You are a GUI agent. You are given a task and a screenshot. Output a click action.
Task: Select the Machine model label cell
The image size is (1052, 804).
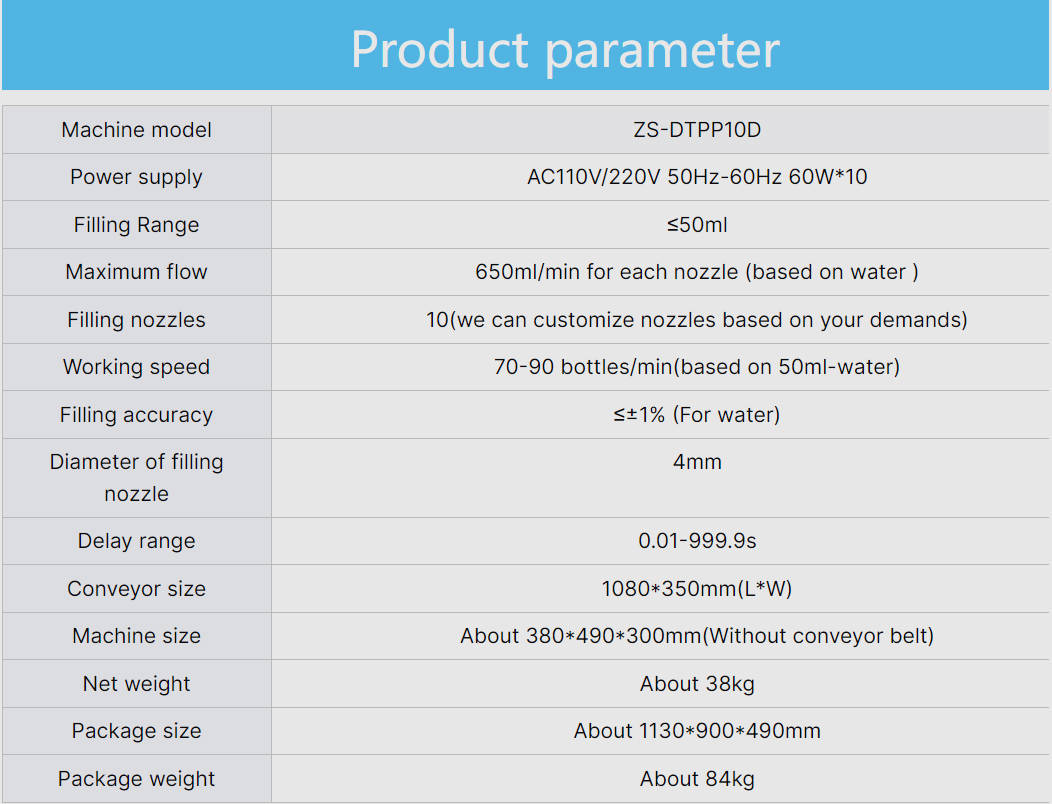pos(136,130)
